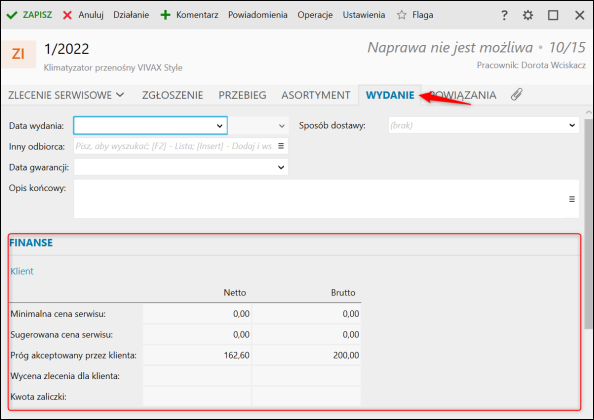Open the Sposób dostawy dropdown
Image resolution: width=594 pixels, height=420 pixels.
click(x=572, y=125)
